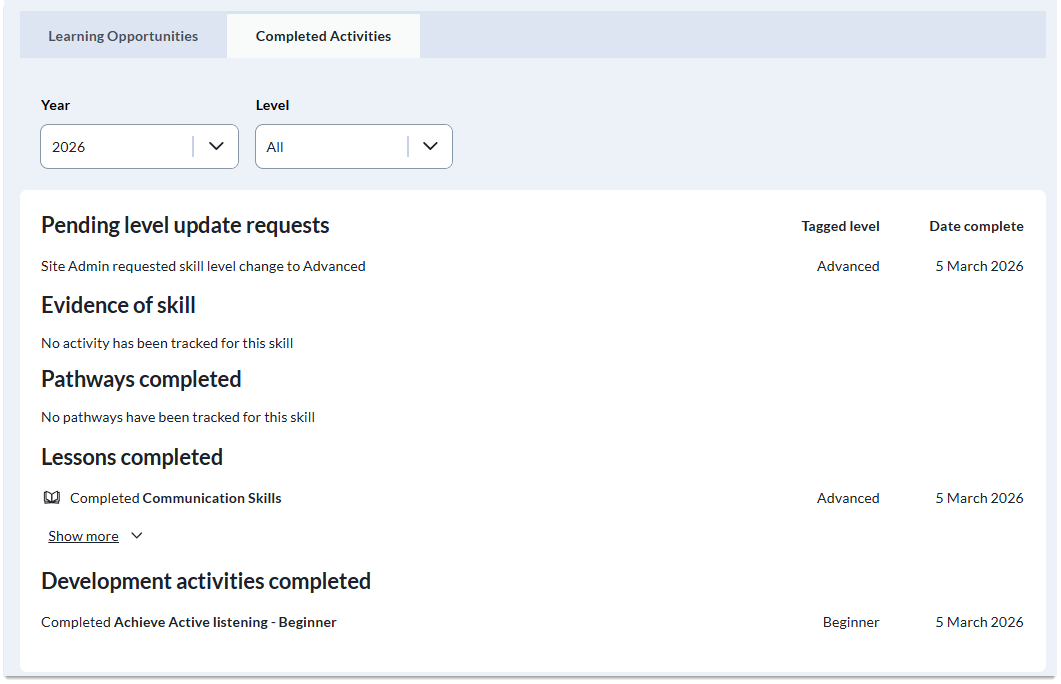Image resolution: width=1061 pixels, height=684 pixels.
Task: Open Achieve Active listening - Beginner activity
Action: tap(225, 622)
